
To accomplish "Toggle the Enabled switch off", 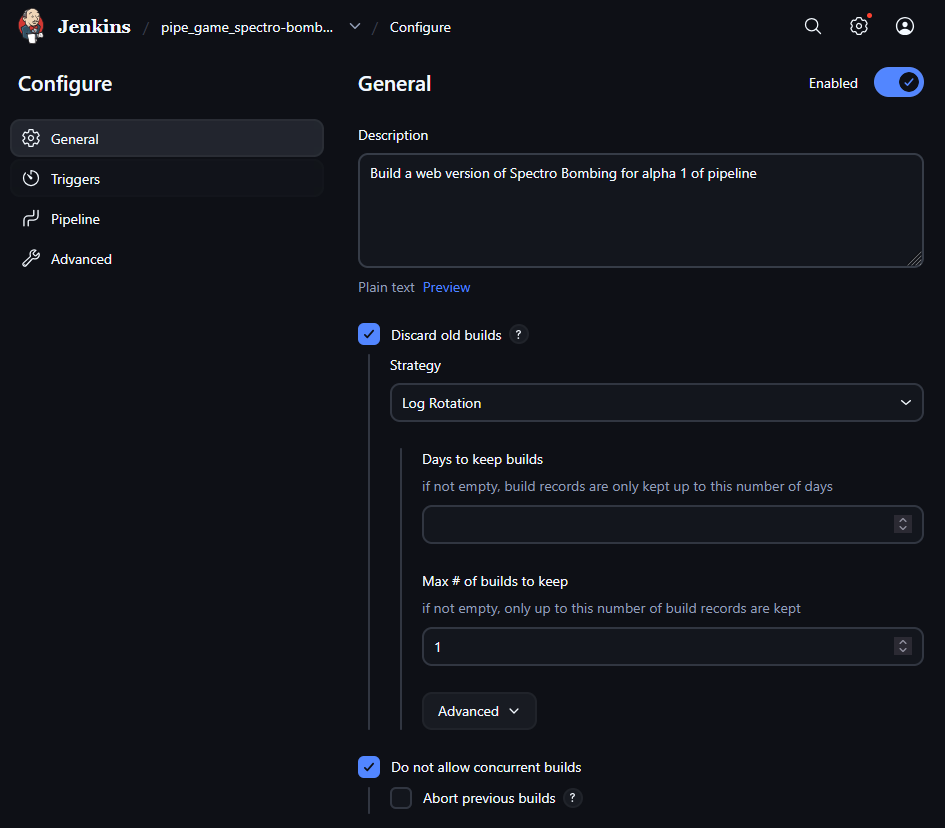I will [x=898, y=83].
